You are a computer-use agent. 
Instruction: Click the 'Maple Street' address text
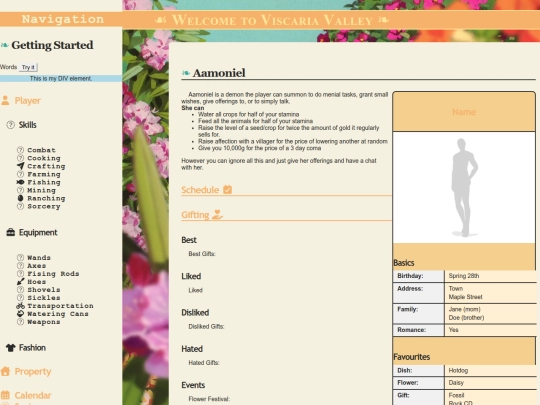pyautogui.click(x=465, y=297)
